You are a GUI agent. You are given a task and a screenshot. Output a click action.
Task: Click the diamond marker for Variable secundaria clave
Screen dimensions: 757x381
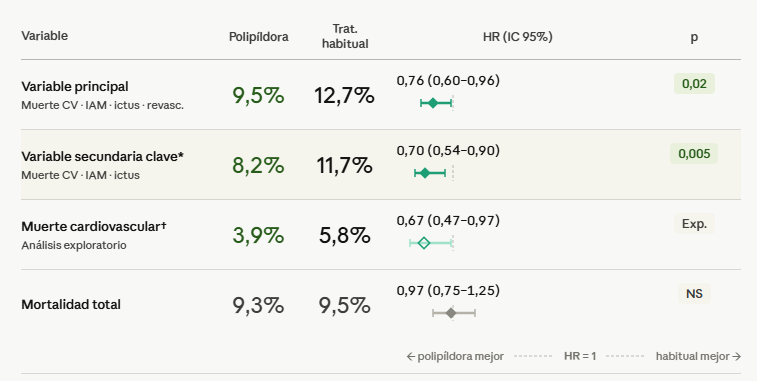pos(425,173)
